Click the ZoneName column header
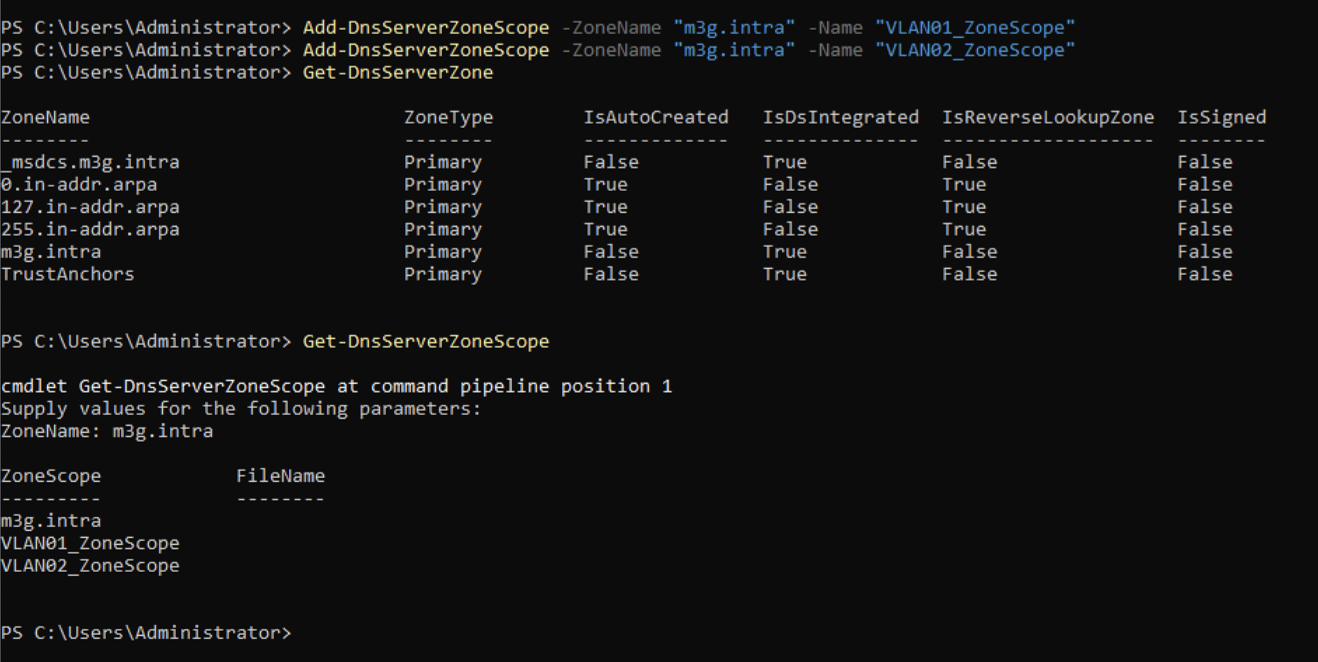 (x=45, y=117)
